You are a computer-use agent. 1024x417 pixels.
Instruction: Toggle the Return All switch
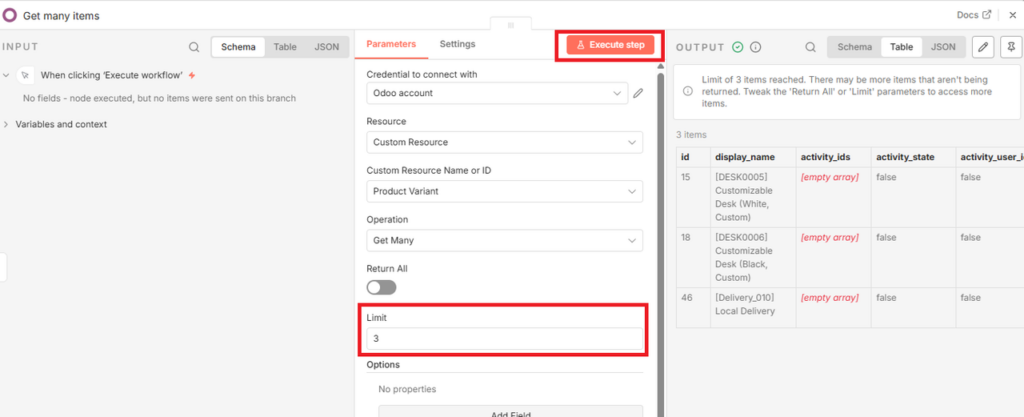point(381,287)
